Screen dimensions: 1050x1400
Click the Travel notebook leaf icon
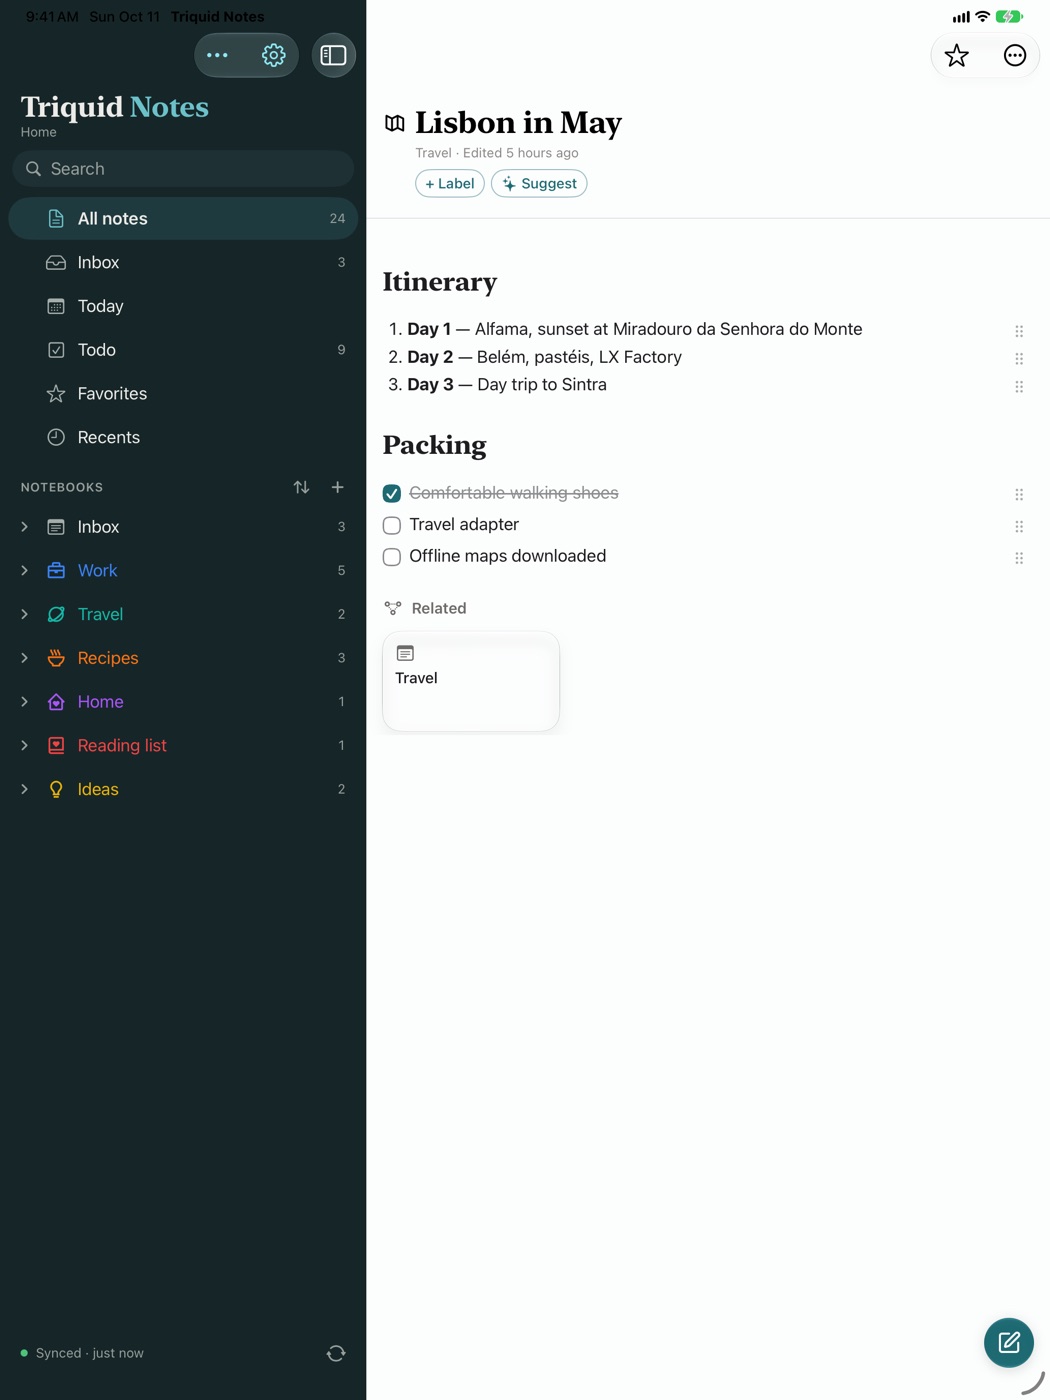(x=56, y=614)
